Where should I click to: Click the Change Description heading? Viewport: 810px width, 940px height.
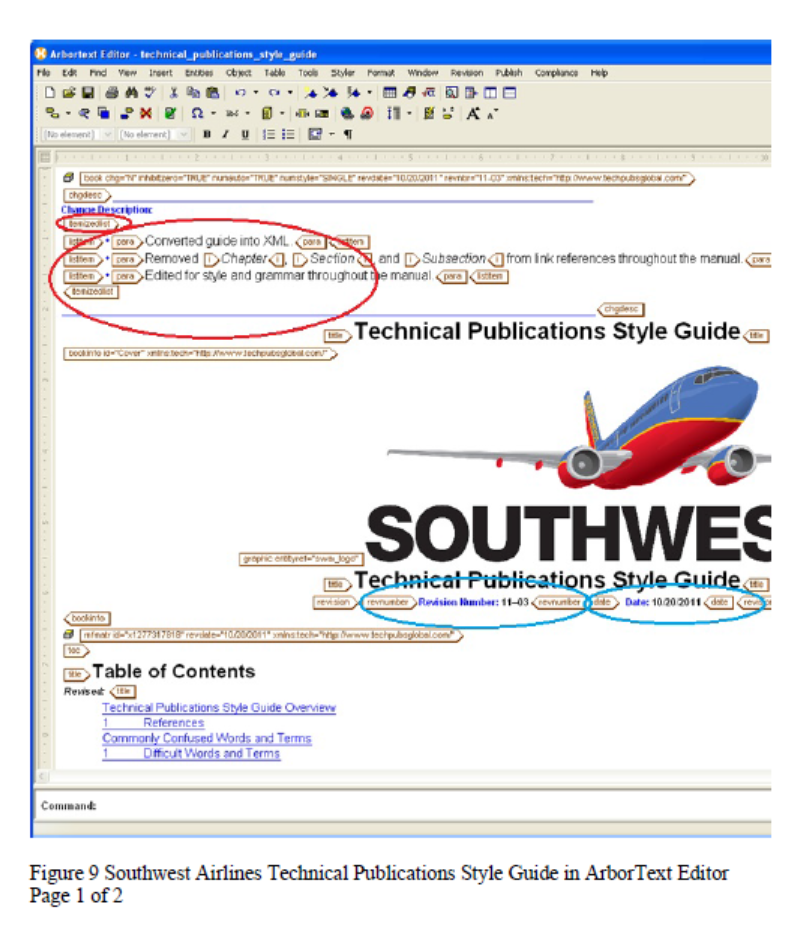(x=107, y=210)
